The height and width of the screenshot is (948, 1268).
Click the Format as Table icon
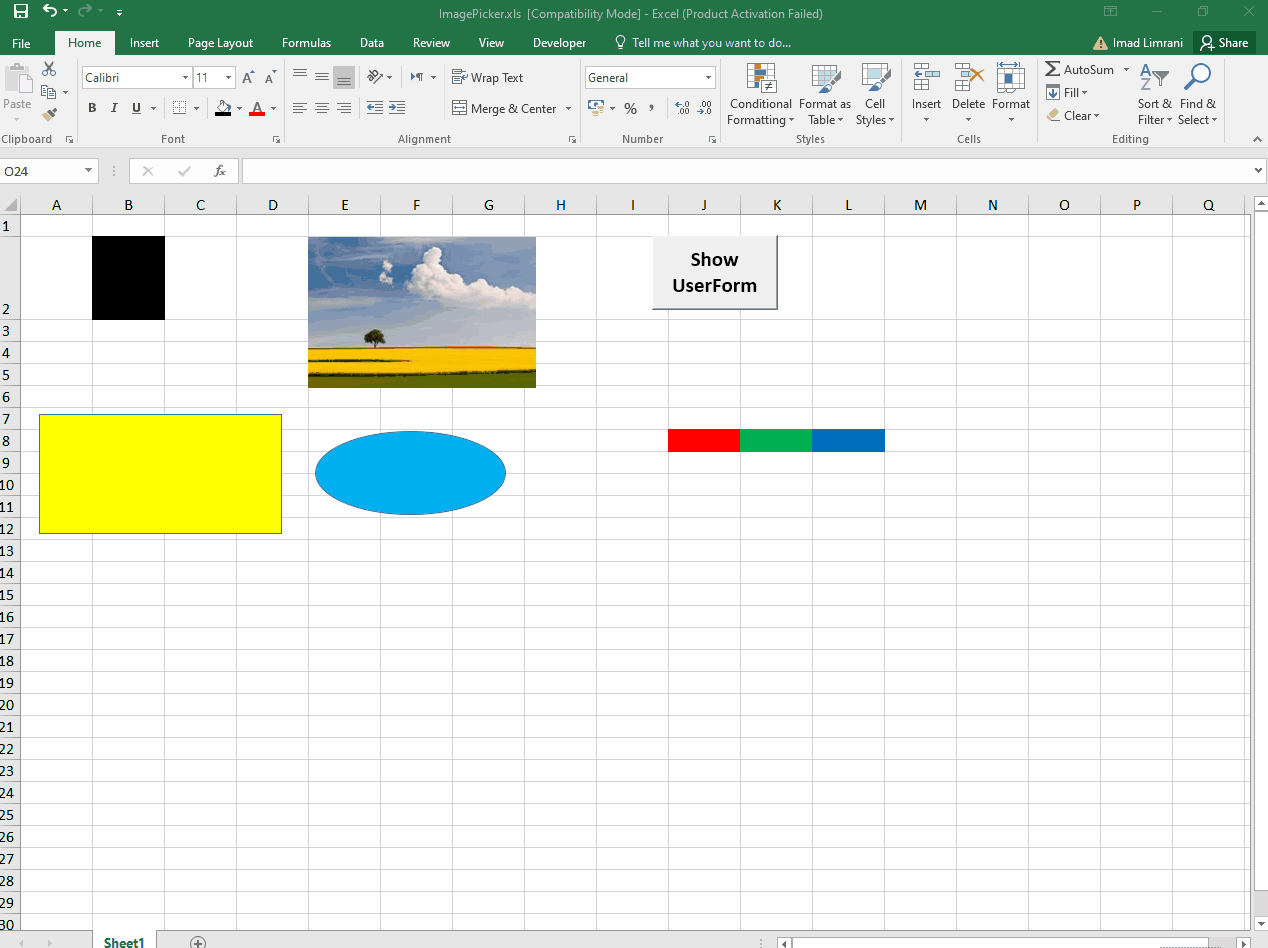click(825, 80)
